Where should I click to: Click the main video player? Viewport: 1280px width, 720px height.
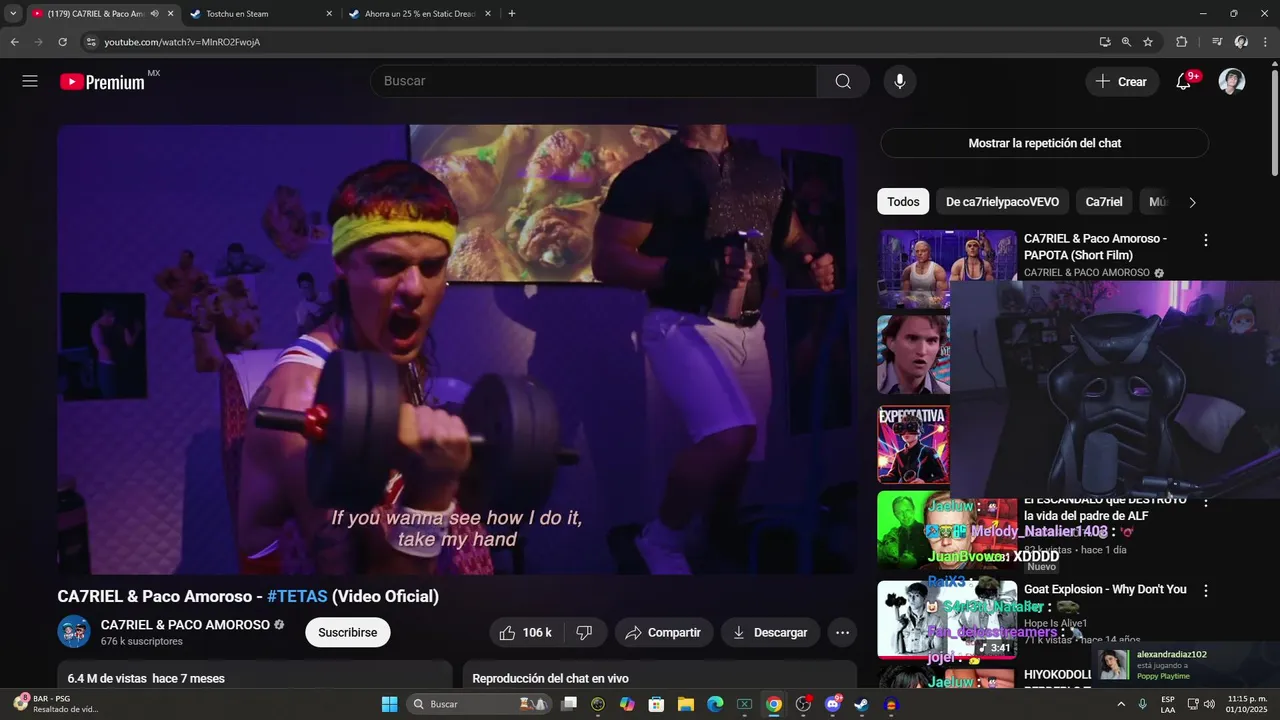coord(457,350)
